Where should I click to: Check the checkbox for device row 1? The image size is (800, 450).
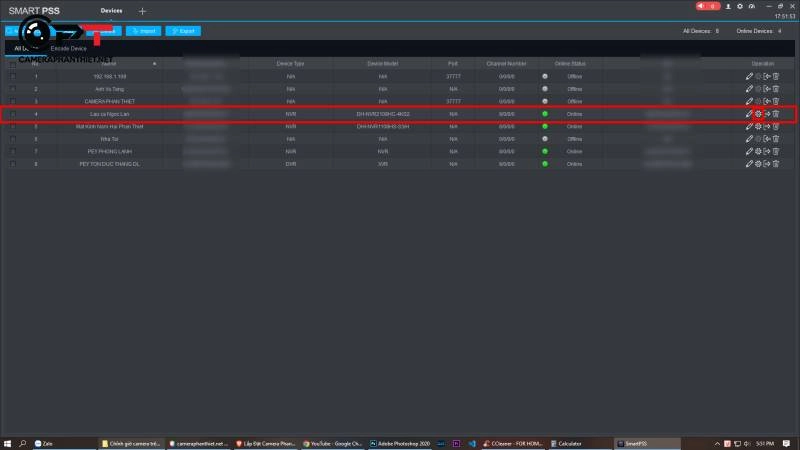click(13, 76)
